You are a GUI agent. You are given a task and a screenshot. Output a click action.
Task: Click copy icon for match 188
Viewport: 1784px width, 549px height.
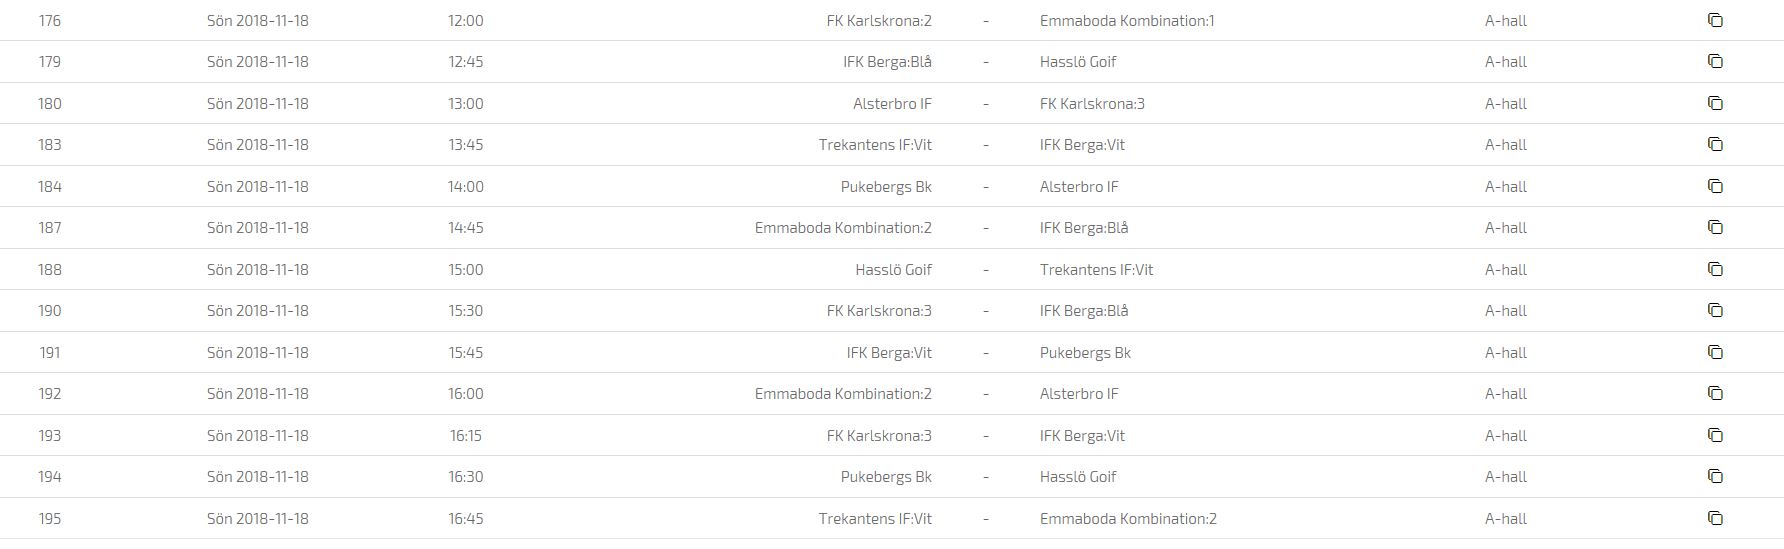click(x=1715, y=269)
